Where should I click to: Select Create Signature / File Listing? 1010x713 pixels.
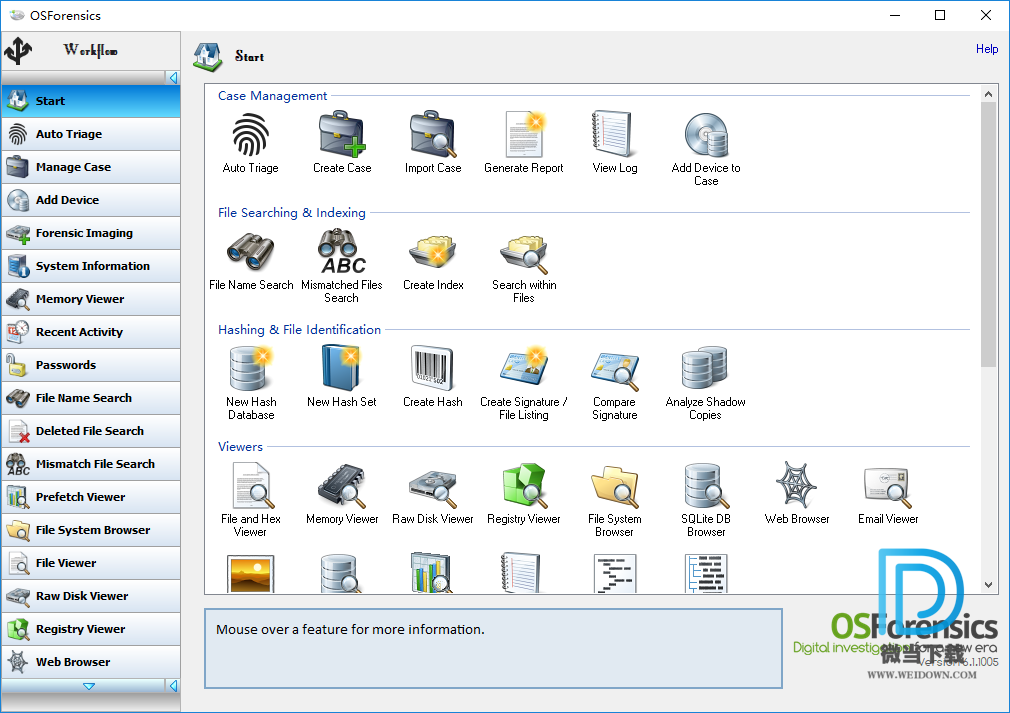(x=524, y=367)
